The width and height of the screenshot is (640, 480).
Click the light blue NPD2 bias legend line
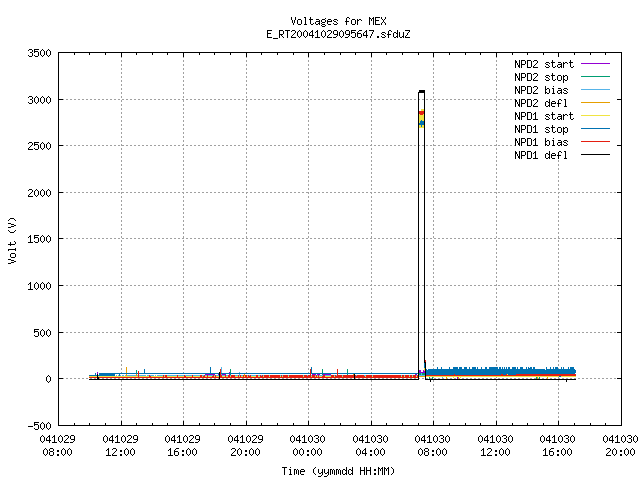click(x=596, y=90)
